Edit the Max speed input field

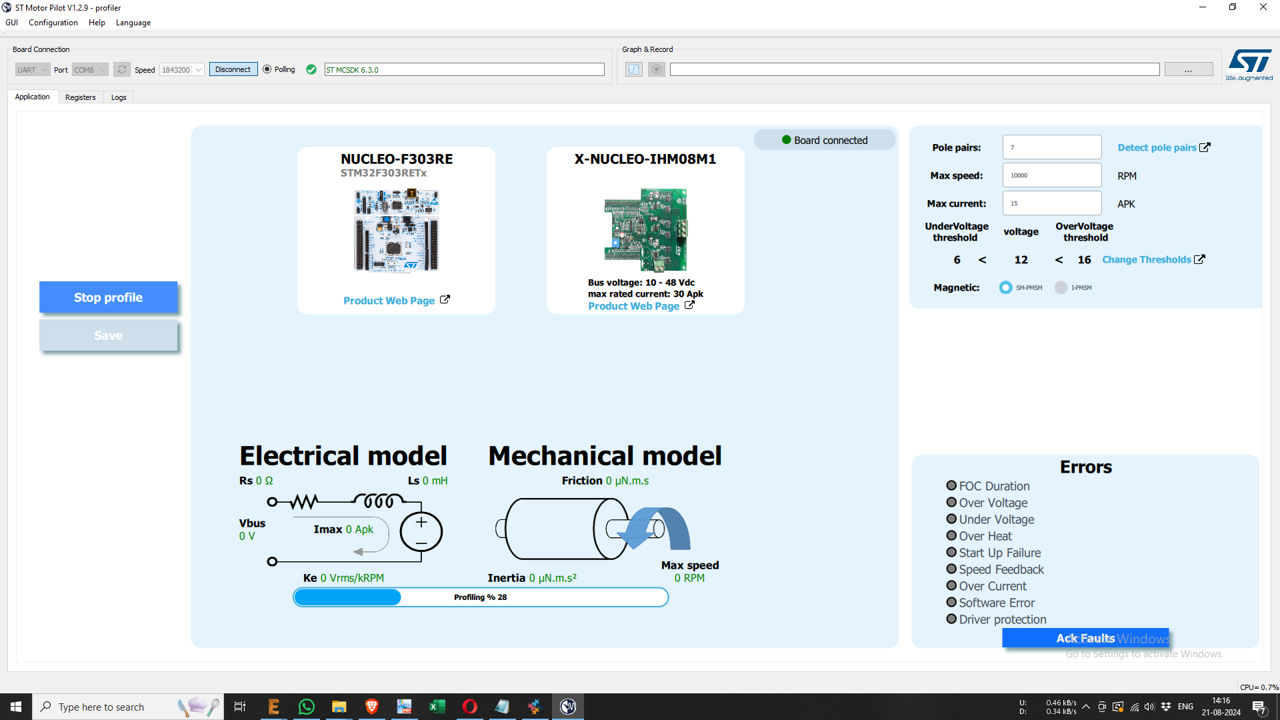tap(1051, 174)
